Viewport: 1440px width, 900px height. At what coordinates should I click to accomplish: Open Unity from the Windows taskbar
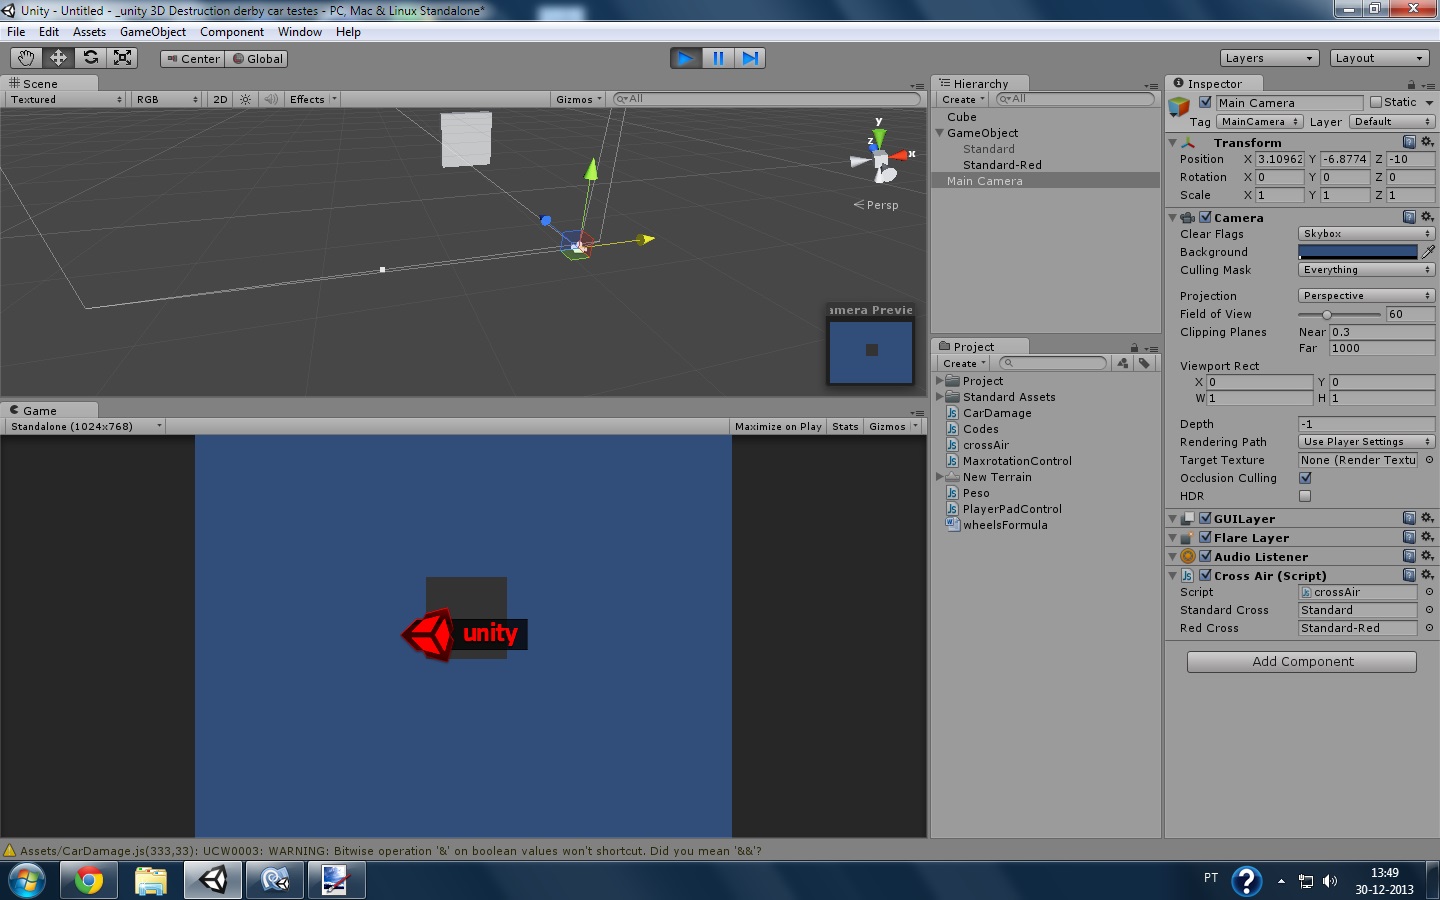click(x=212, y=881)
